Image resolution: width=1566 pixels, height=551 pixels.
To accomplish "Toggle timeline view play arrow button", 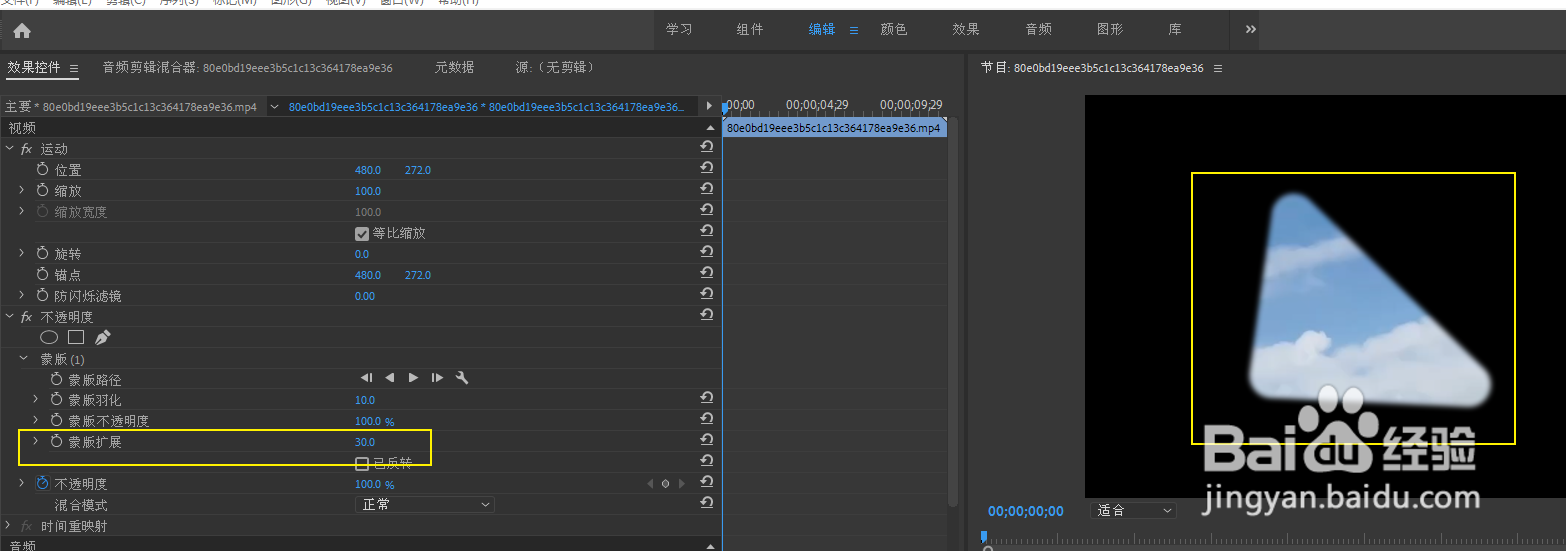I will 709,106.
